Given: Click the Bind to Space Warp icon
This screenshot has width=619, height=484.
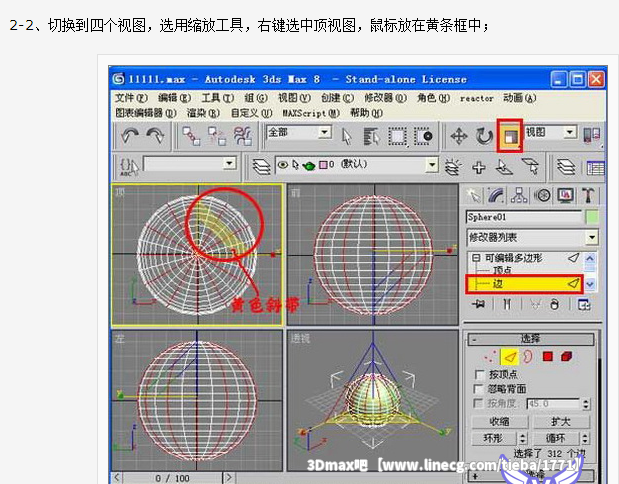Looking at the screenshot, I should [x=243, y=136].
